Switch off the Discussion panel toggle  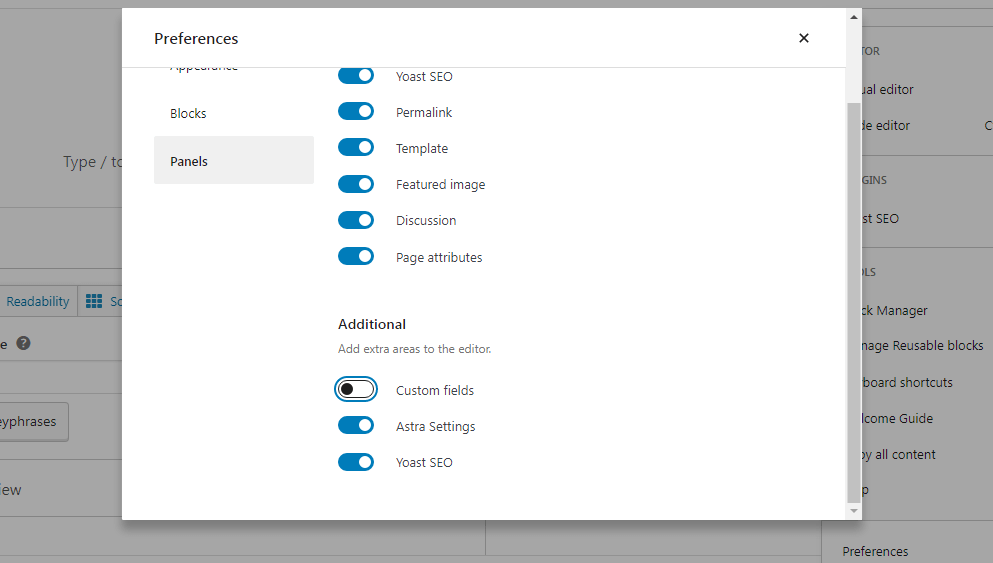point(356,220)
